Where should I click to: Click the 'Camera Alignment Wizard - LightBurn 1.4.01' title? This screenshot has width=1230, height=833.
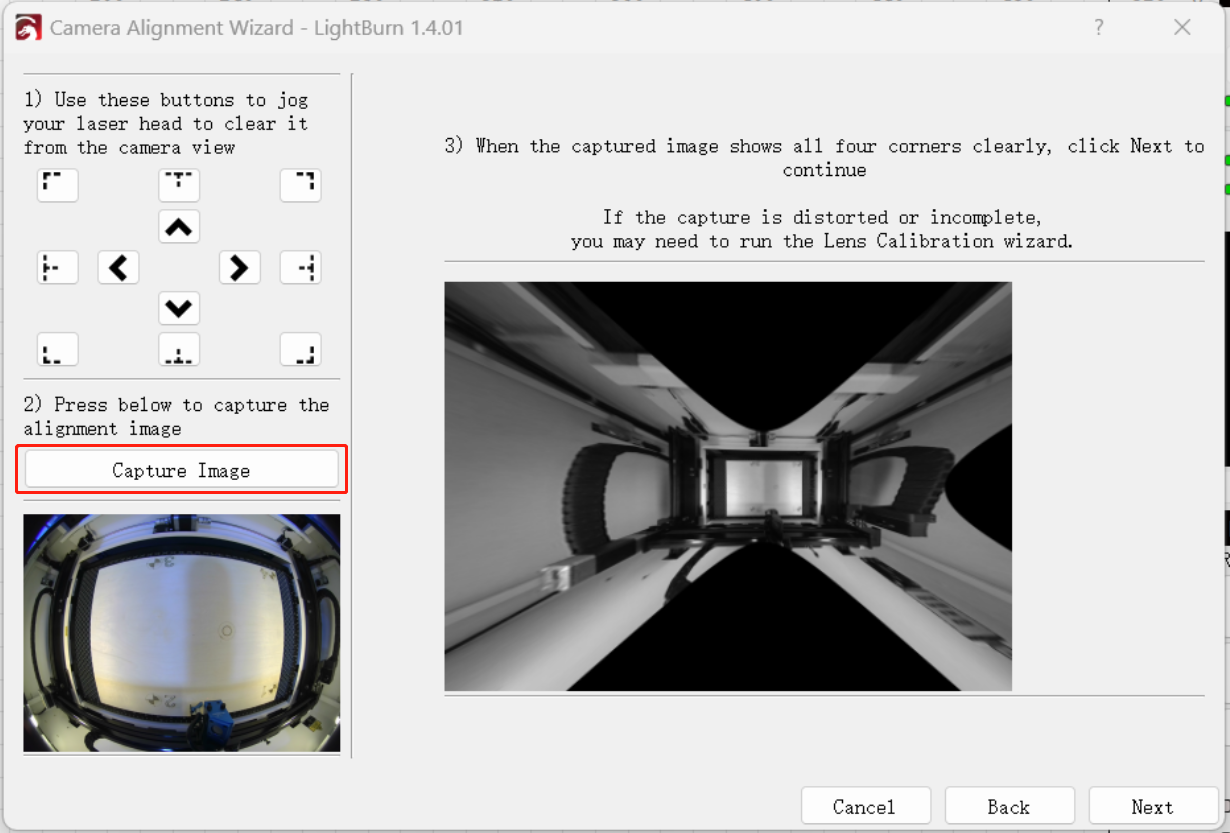(257, 27)
